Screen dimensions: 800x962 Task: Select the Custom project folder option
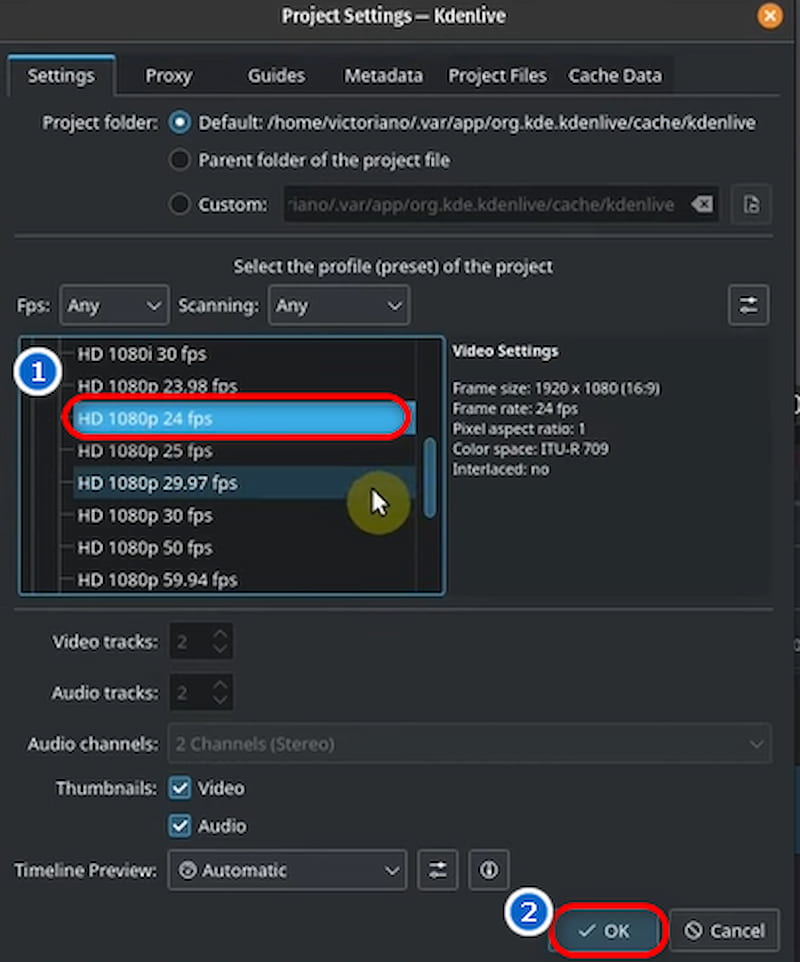pyautogui.click(x=179, y=204)
